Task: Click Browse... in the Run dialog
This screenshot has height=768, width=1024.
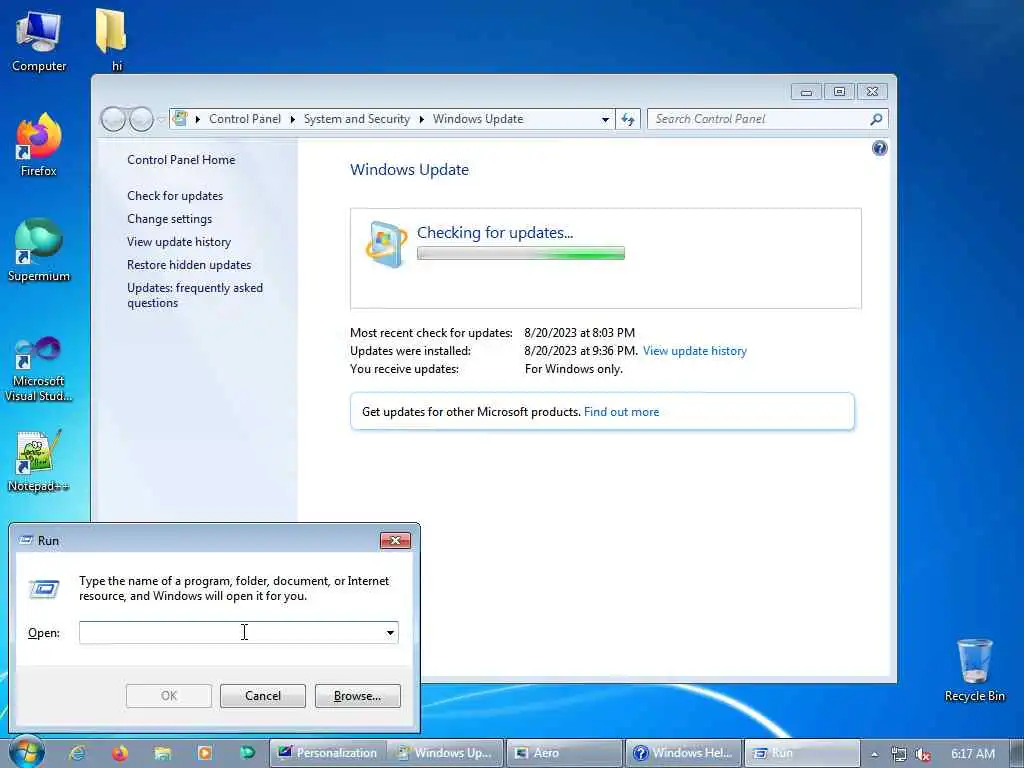Action: (x=357, y=696)
